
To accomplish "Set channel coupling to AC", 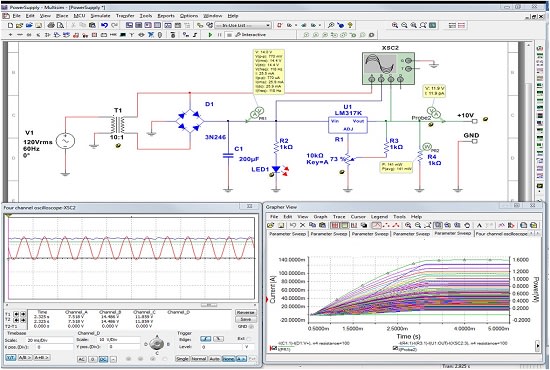I will coord(81,359).
